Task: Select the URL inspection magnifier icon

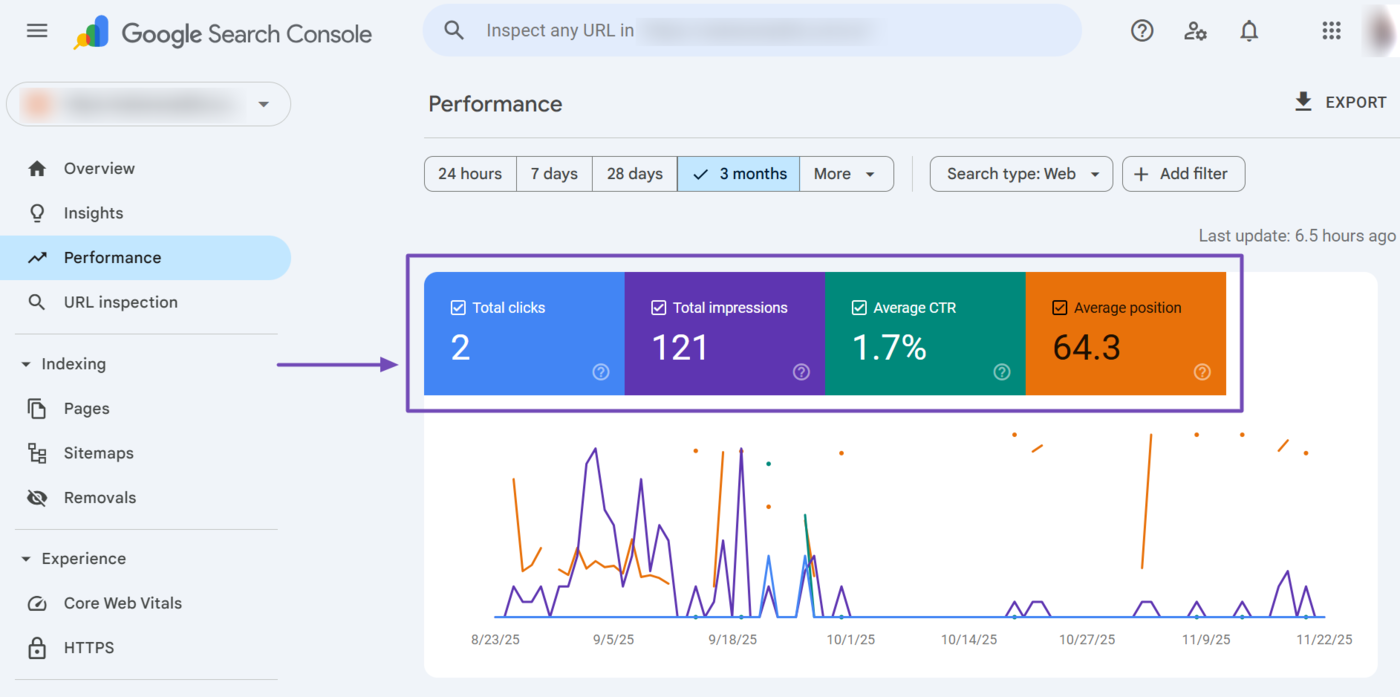Action: tap(34, 302)
